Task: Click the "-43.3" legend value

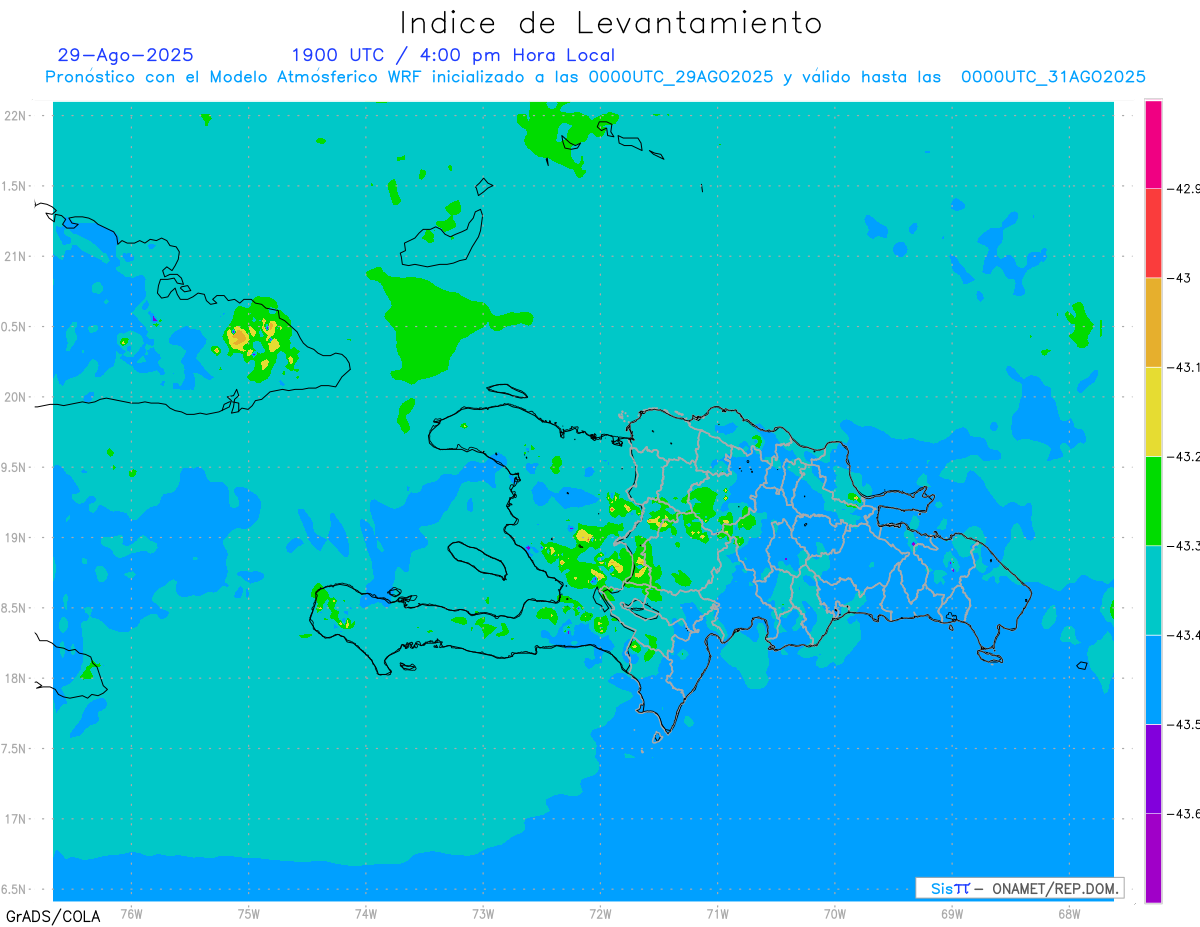Action: (1184, 545)
